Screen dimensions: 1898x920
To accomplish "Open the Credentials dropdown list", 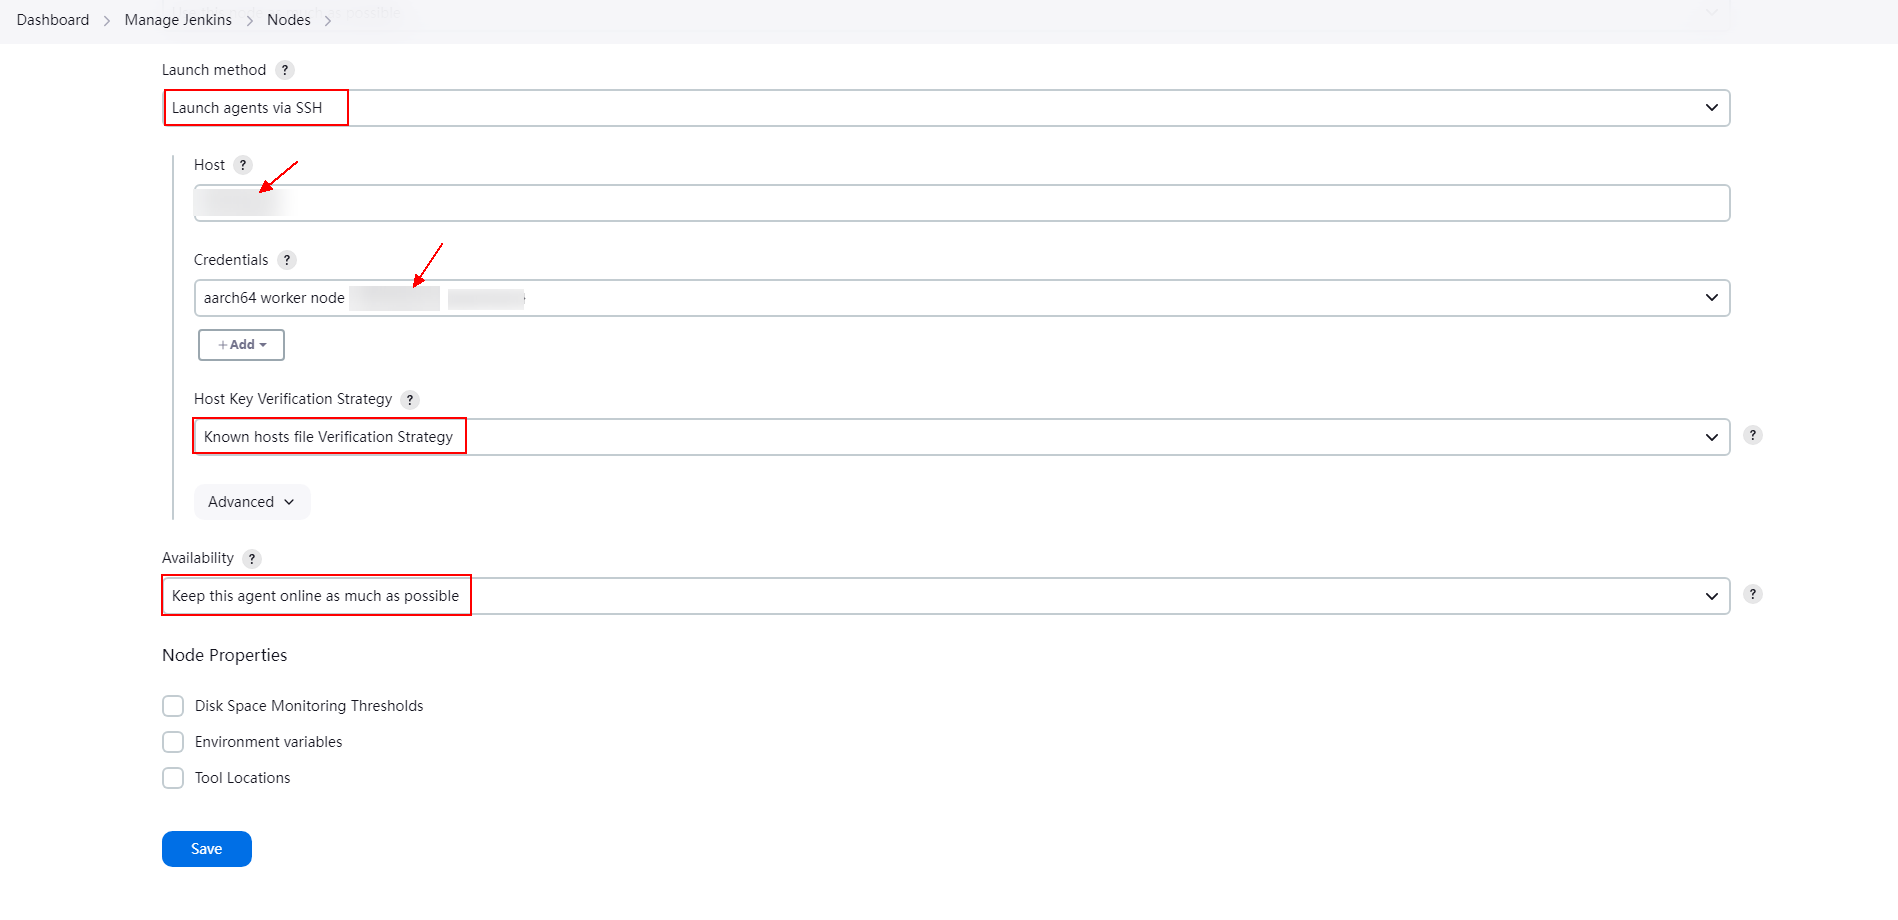I will click(962, 298).
